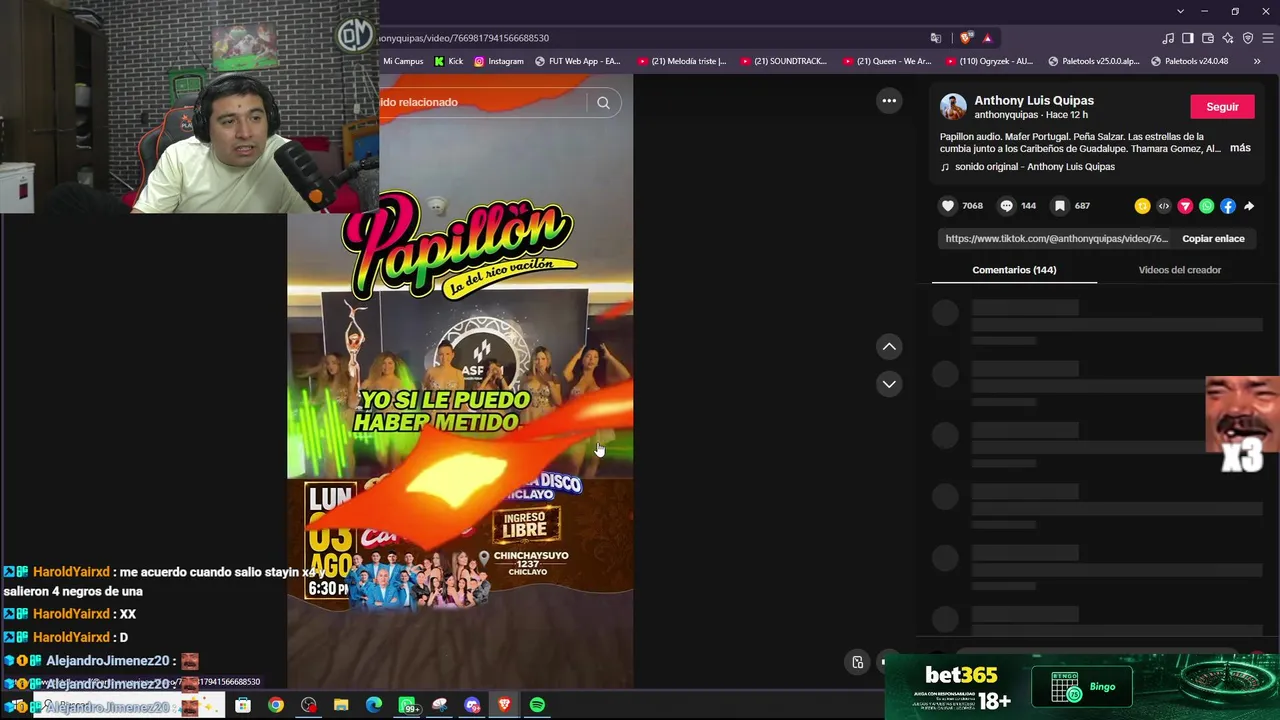Open Discord from the taskbar
This screenshot has height=720, width=1280.
pos(472,705)
